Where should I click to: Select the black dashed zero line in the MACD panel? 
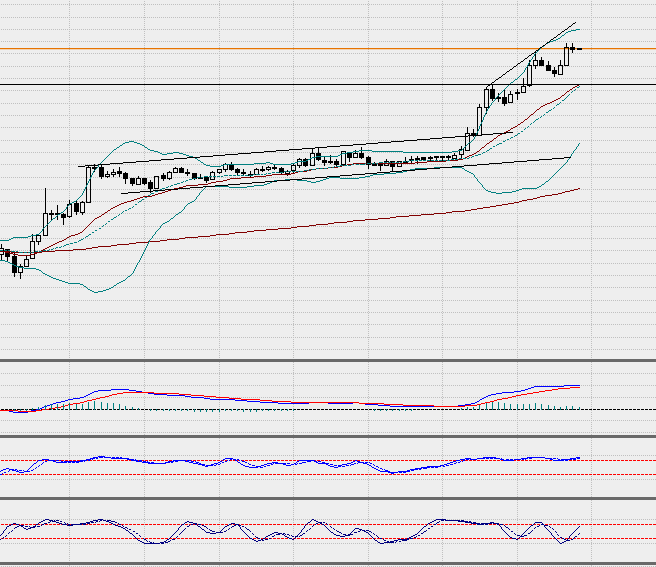coord(328,410)
